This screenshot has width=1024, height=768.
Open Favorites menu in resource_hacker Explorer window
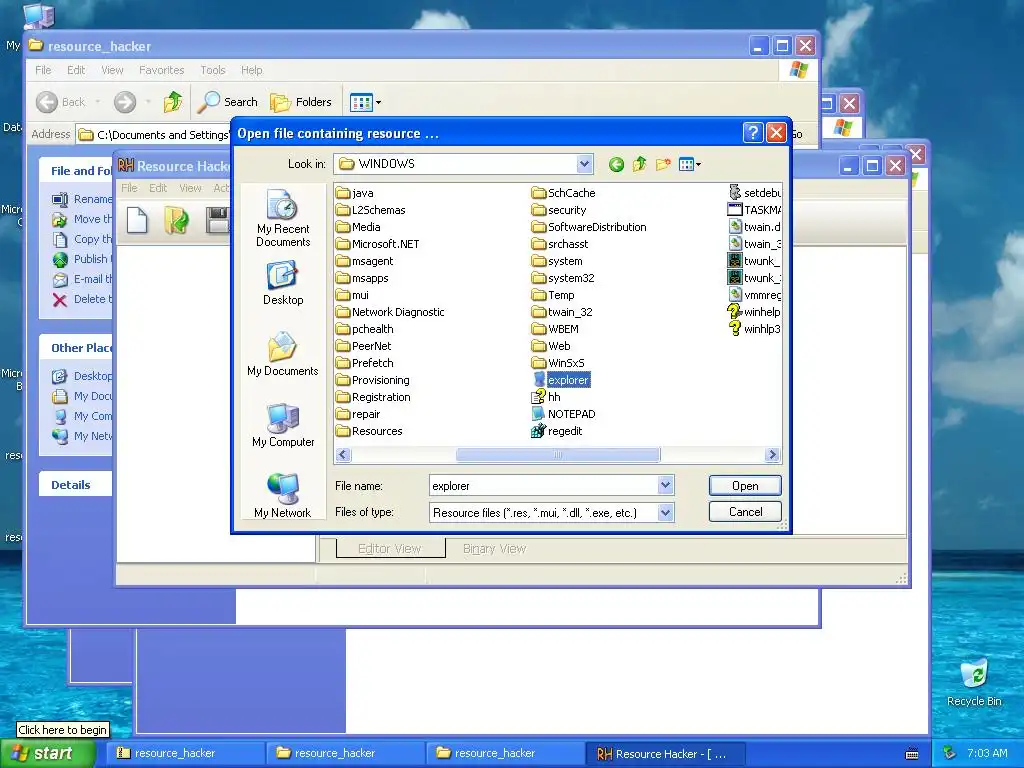coord(161,70)
